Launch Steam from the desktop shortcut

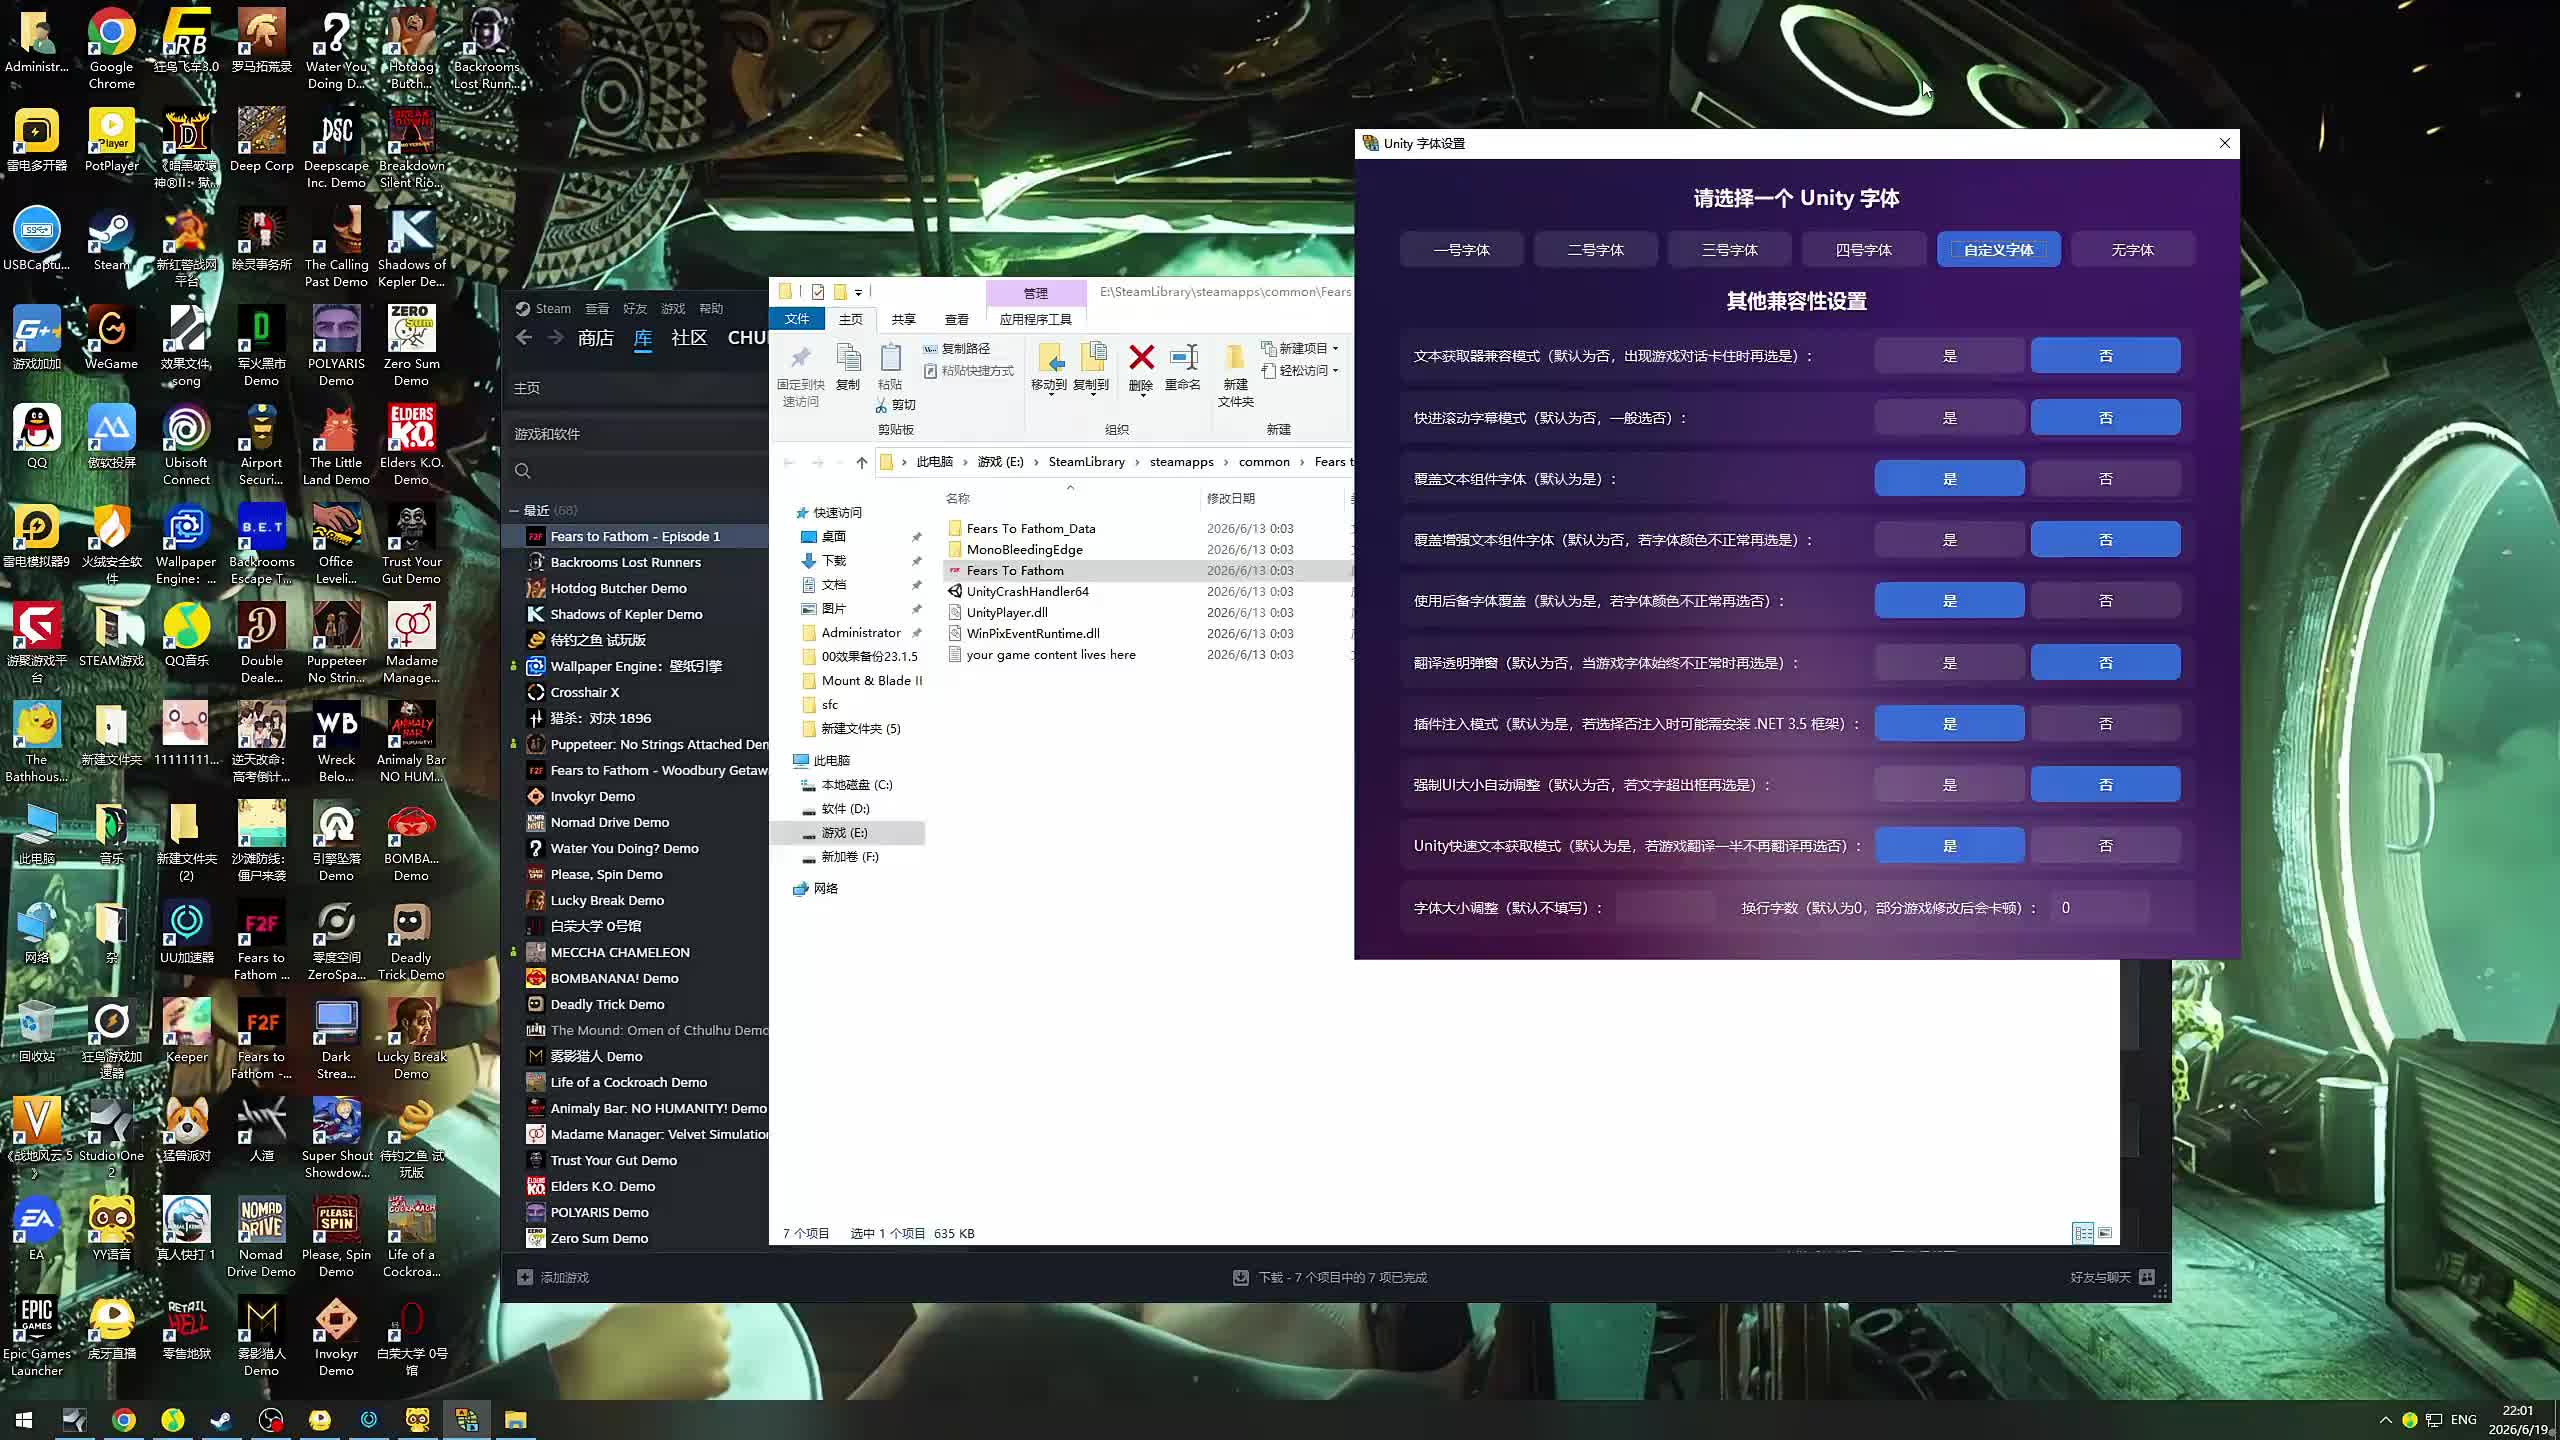(x=111, y=240)
